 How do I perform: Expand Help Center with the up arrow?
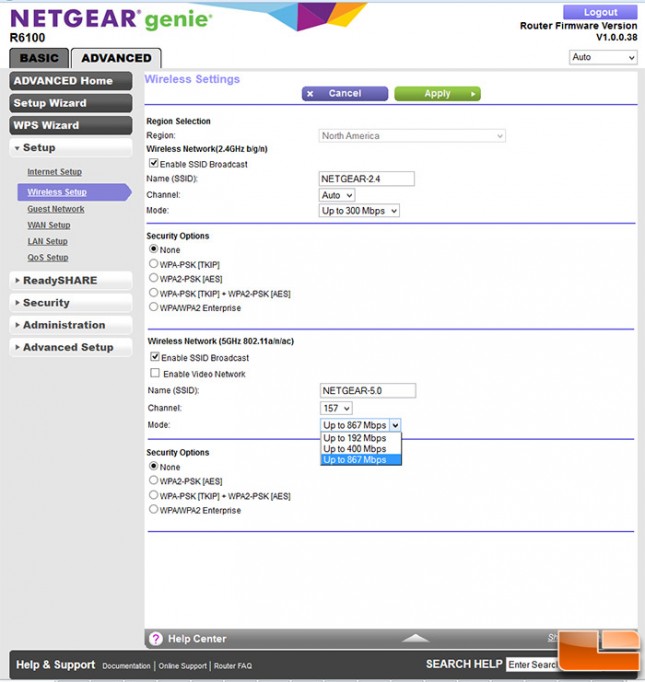pos(415,638)
